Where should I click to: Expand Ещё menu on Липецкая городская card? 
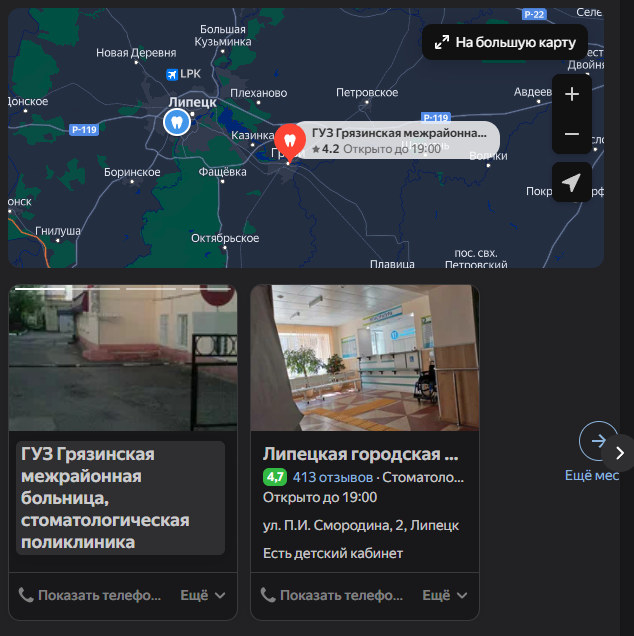(x=445, y=595)
